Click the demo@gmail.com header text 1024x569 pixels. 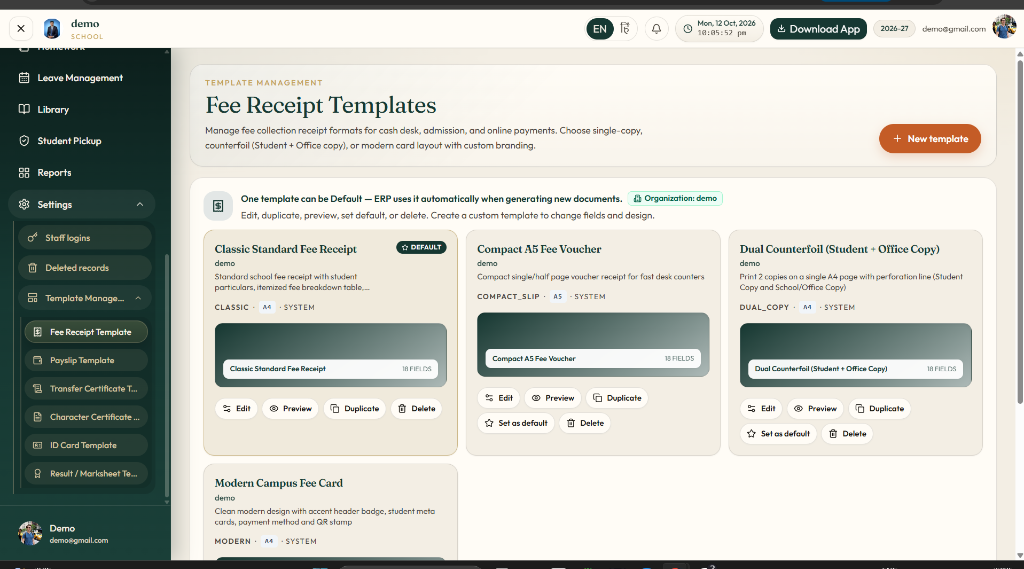click(953, 29)
